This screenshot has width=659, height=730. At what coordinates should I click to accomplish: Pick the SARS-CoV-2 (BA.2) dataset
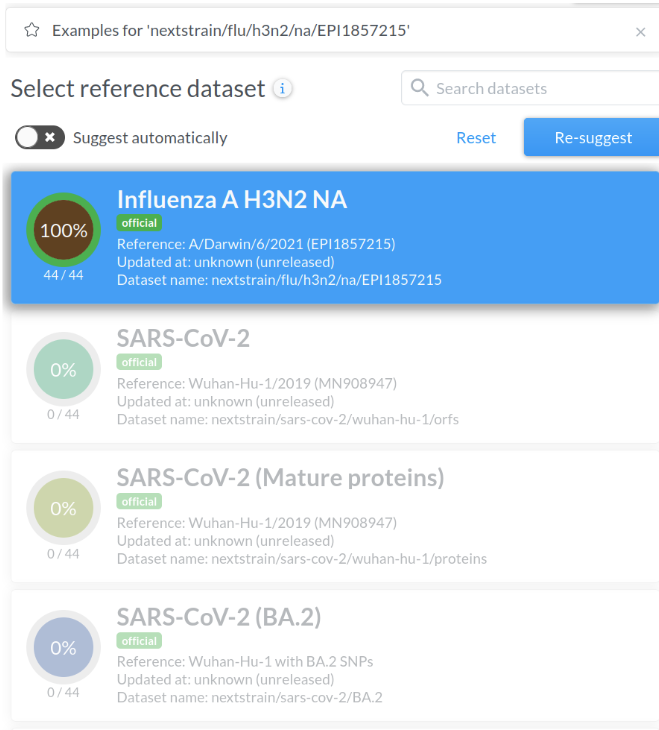coord(219,617)
